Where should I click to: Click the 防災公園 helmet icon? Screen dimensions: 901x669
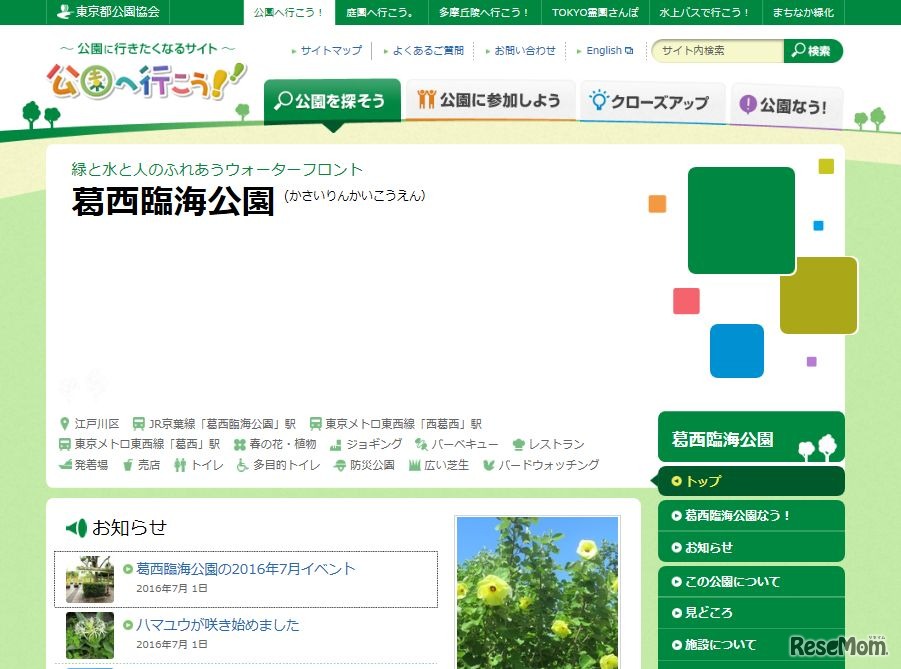340,465
